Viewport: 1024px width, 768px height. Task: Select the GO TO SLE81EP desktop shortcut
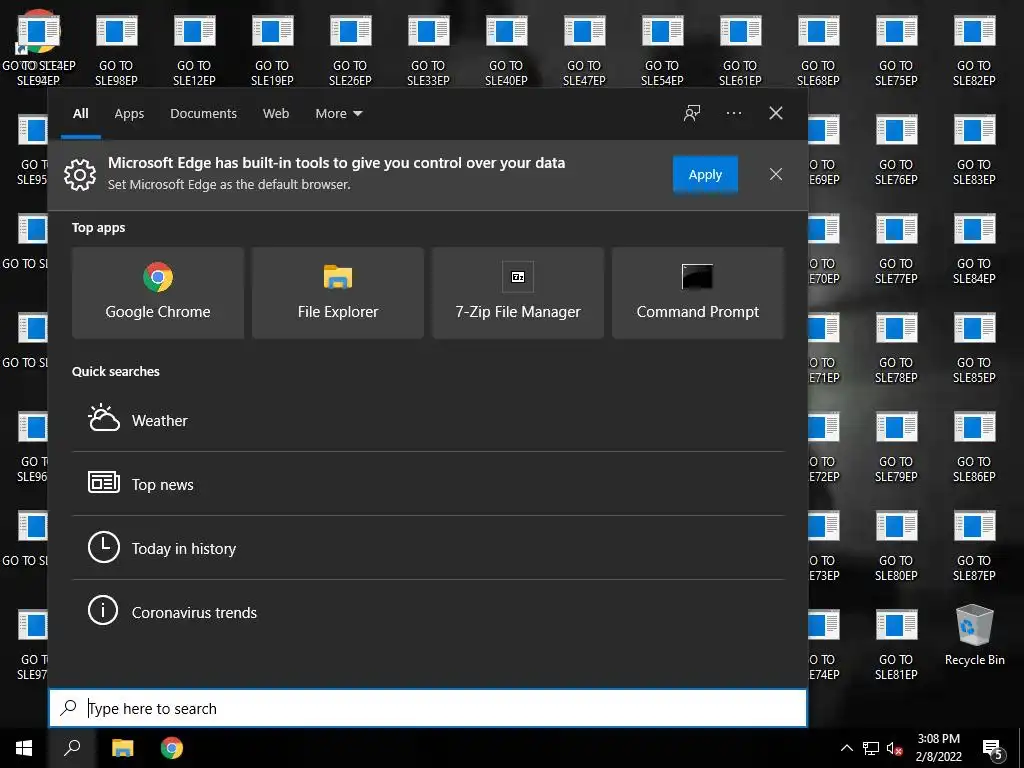pyautogui.click(x=896, y=645)
